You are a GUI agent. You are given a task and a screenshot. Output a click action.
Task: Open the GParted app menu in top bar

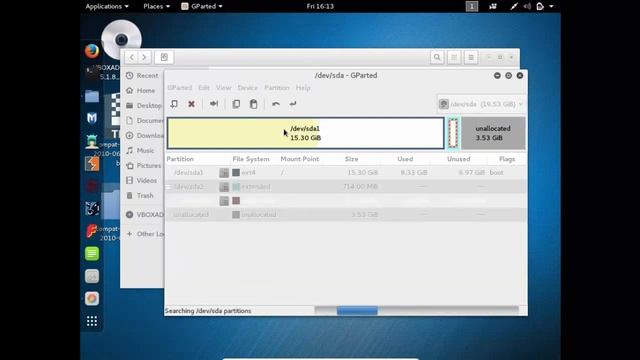coord(202,6)
